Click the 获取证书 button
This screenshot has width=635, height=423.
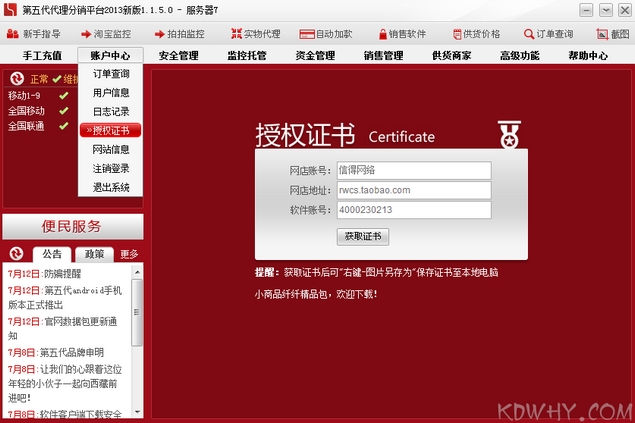[363, 237]
